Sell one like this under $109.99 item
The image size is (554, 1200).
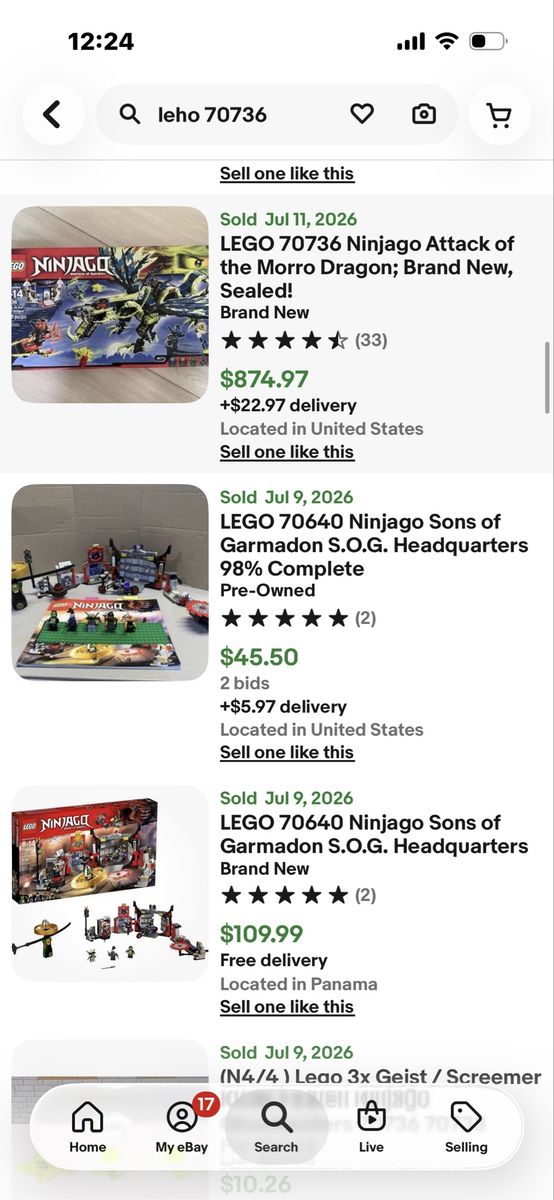pos(287,1006)
